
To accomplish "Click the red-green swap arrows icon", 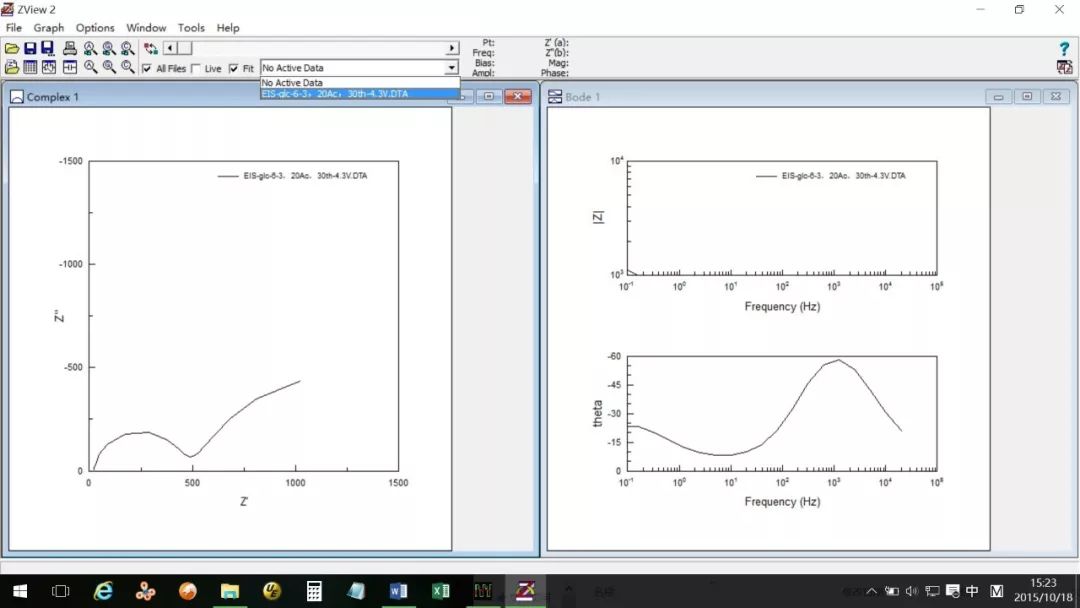I will tap(151, 48).
